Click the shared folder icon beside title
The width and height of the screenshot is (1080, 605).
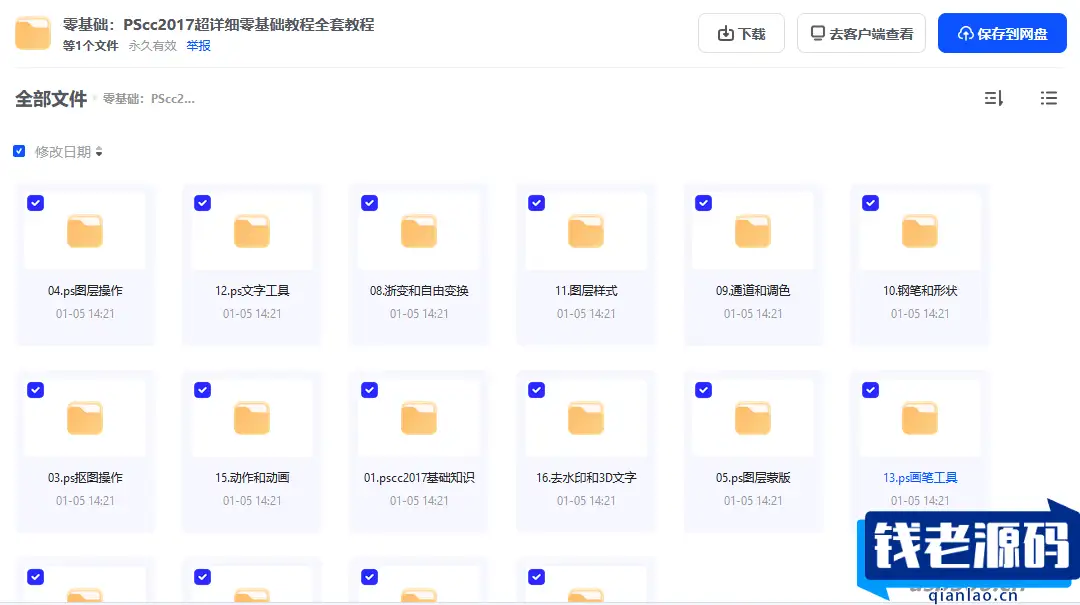coord(33,33)
